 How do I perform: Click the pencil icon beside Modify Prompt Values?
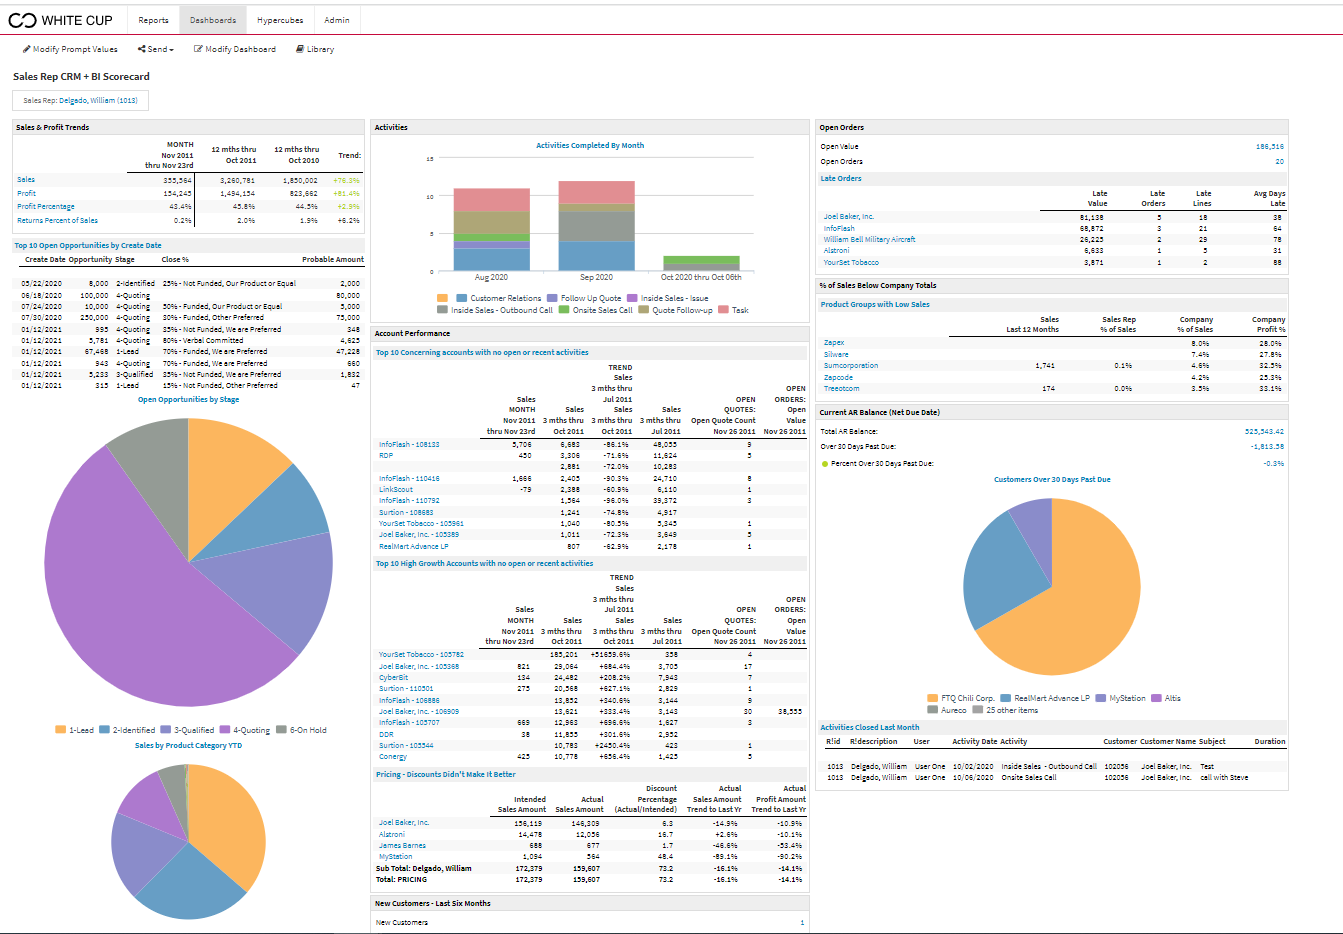click(28, 49)
